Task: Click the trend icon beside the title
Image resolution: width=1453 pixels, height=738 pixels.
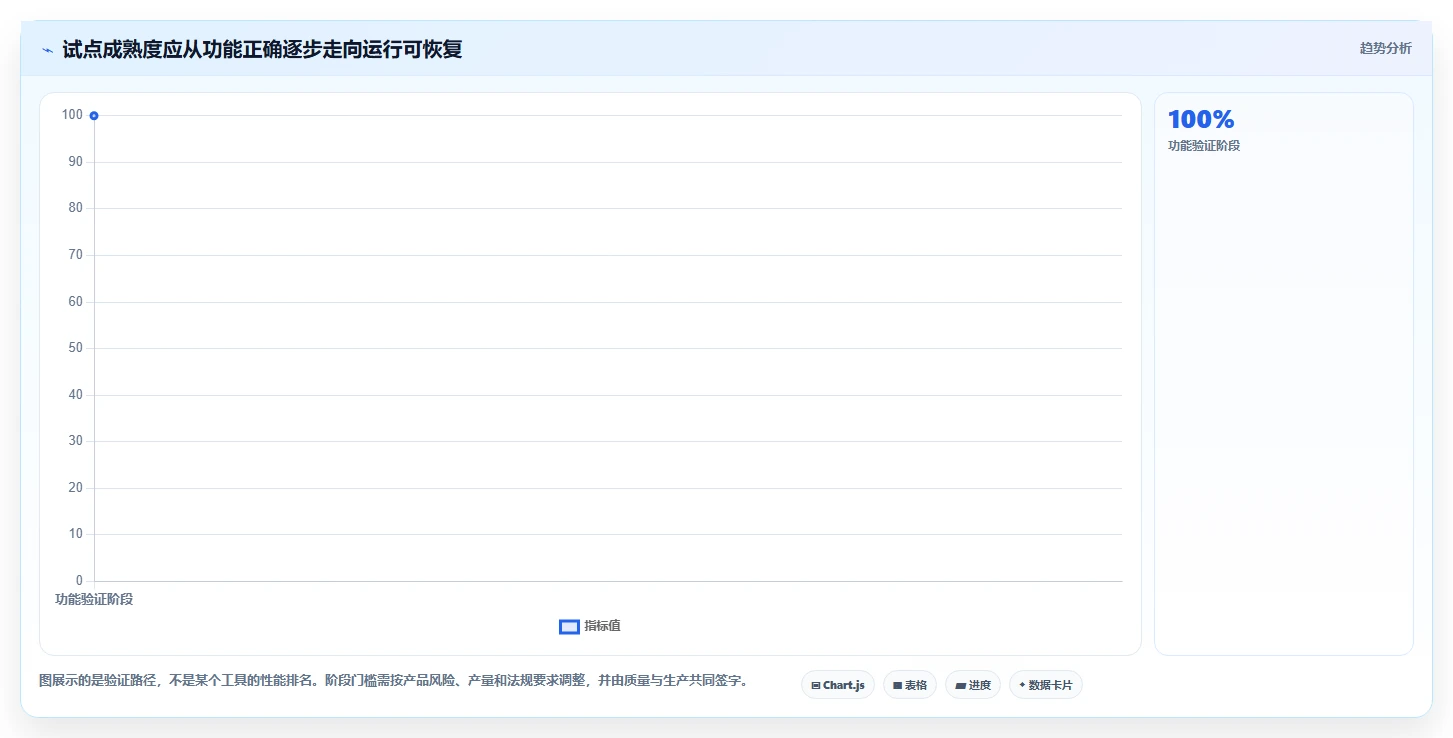Action: click(x=47, y=50)
